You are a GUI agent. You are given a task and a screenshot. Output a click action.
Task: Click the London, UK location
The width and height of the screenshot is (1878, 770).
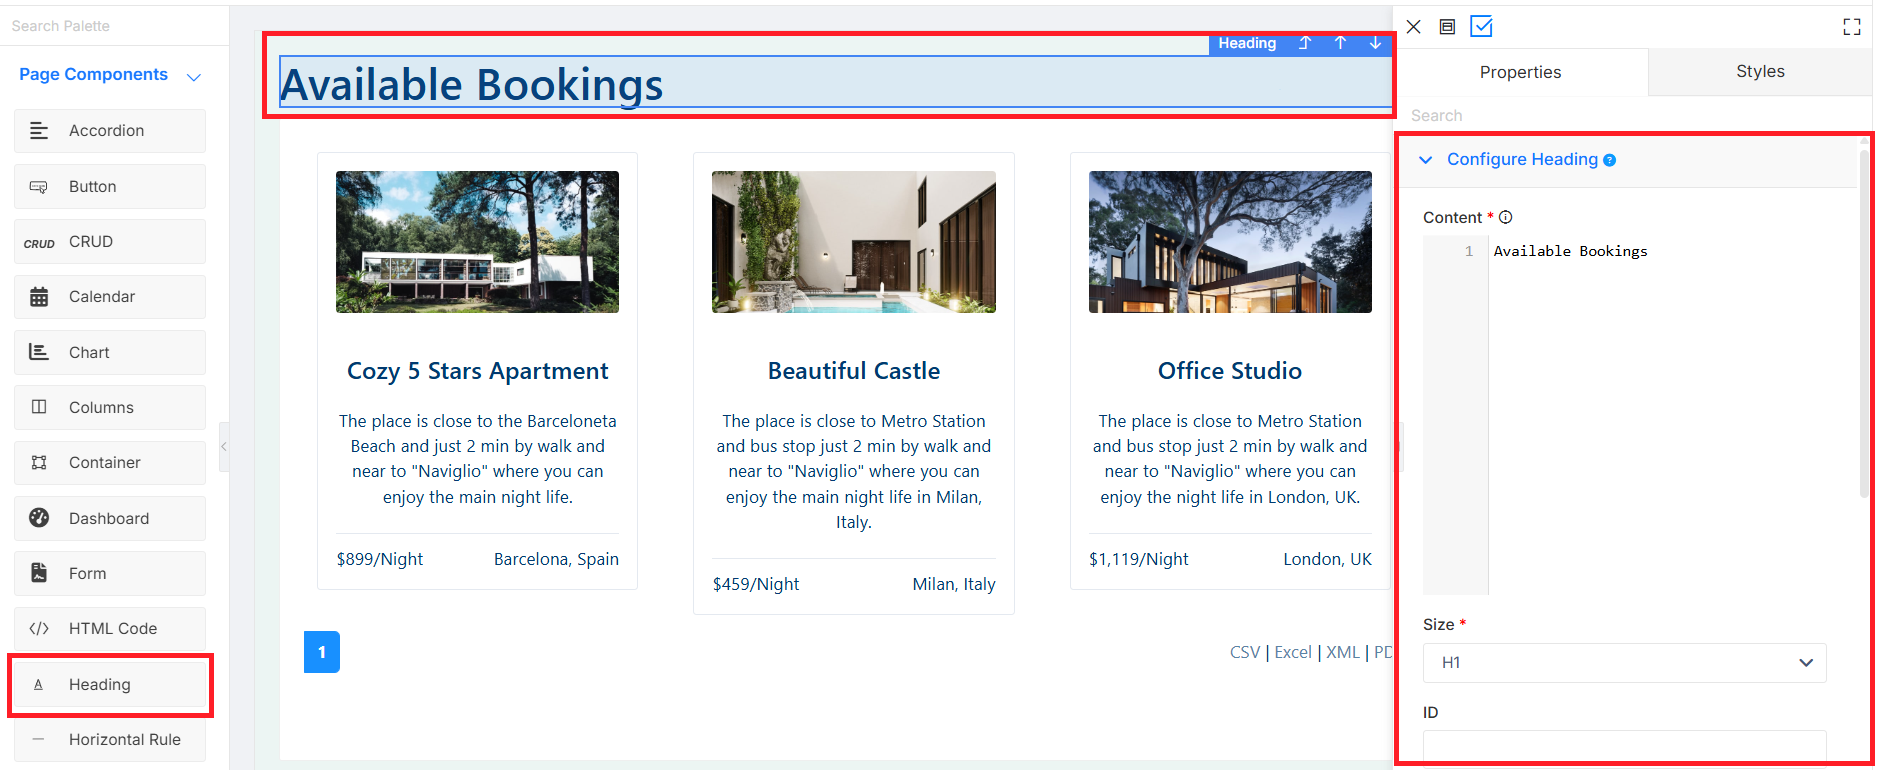[1328, 559]
